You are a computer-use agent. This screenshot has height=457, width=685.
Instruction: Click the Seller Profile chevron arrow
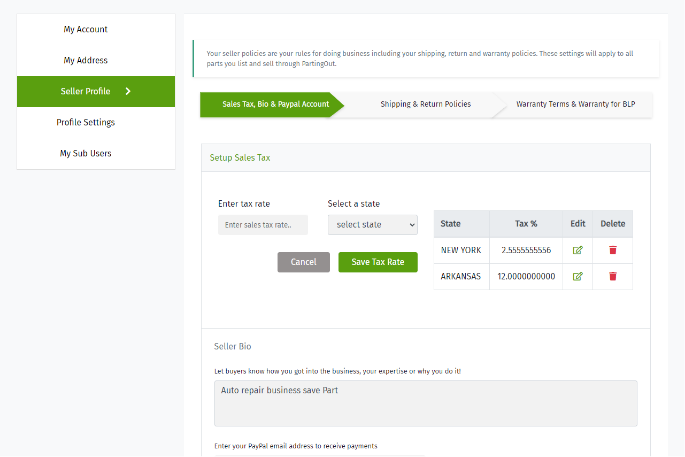128,91
